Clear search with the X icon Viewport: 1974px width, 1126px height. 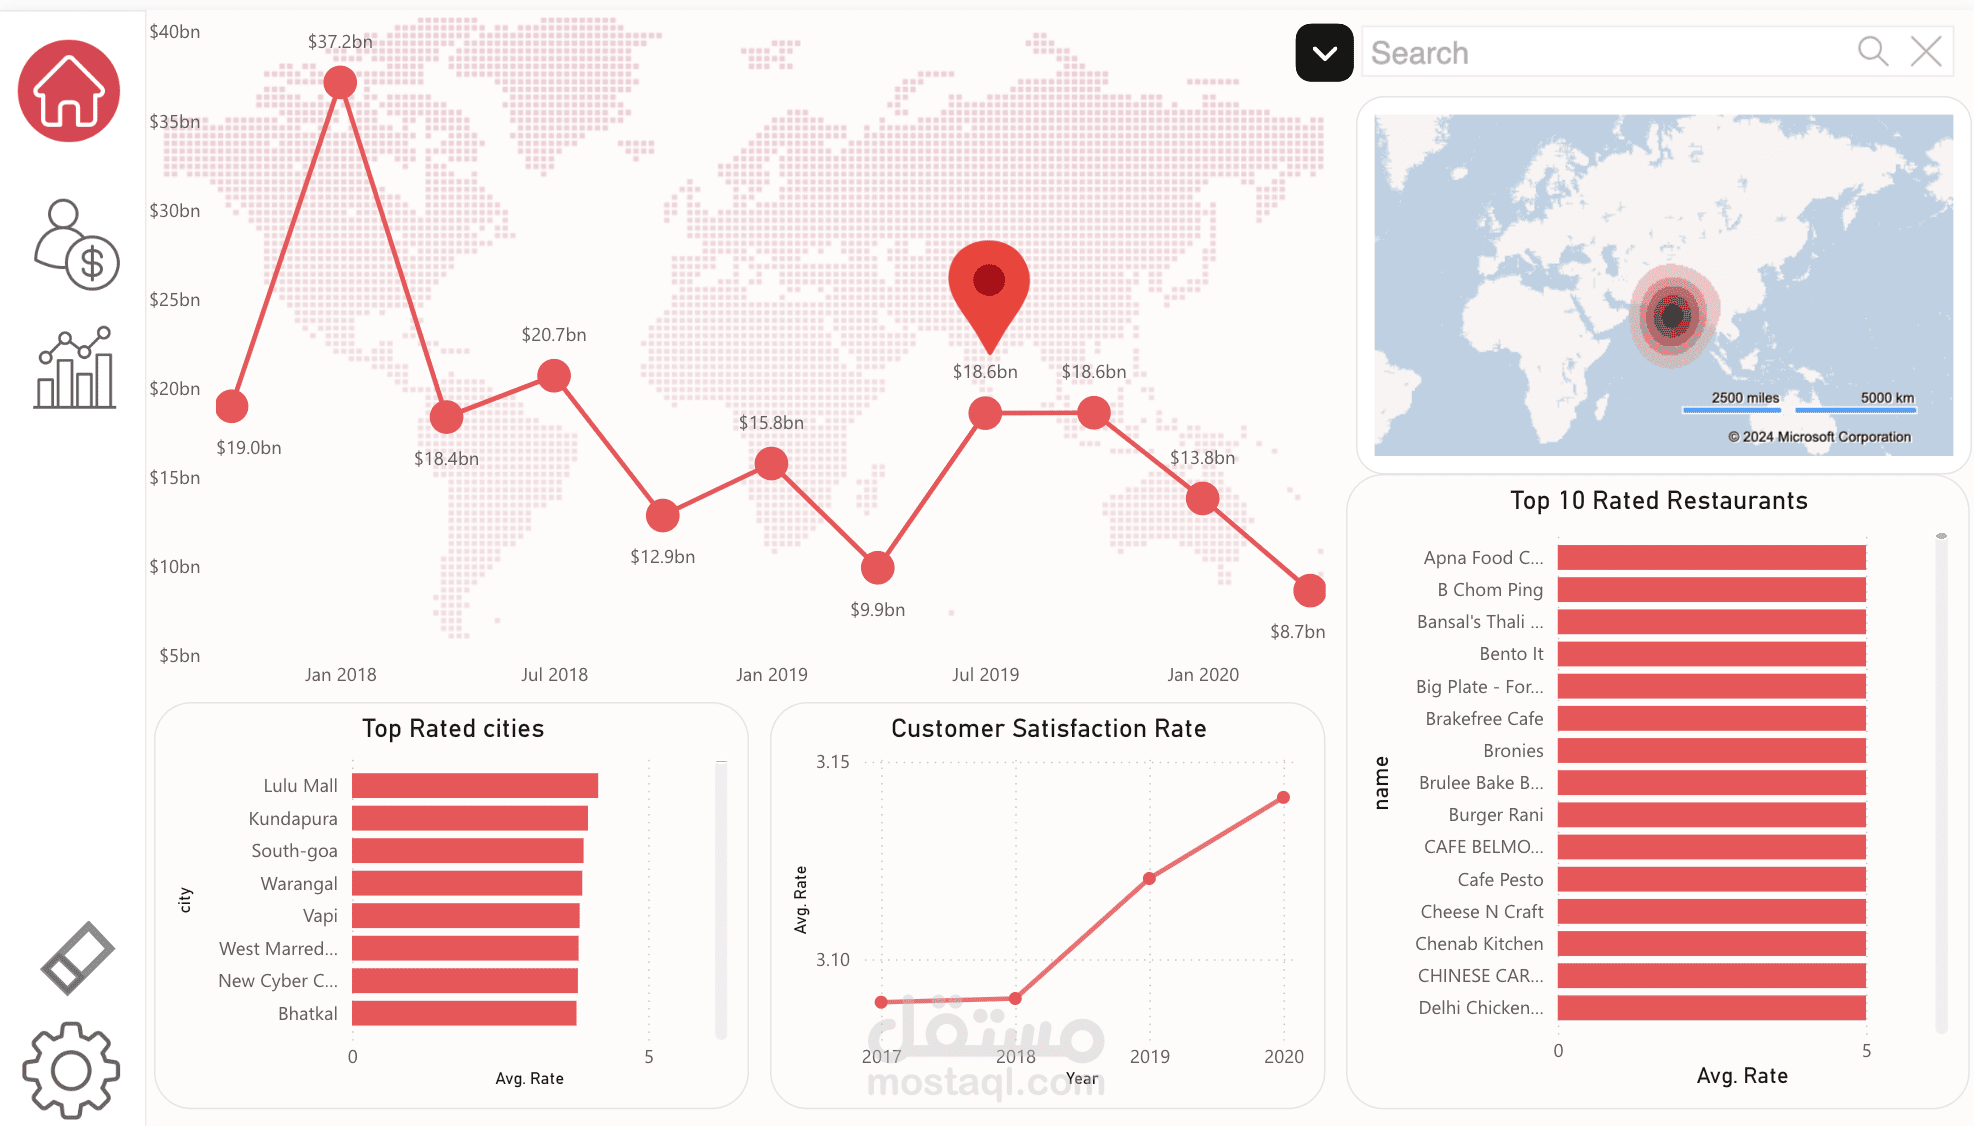1925,52
